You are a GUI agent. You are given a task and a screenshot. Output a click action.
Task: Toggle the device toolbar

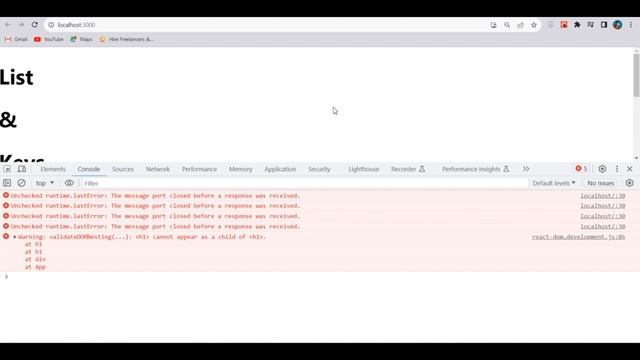point(22,169)
